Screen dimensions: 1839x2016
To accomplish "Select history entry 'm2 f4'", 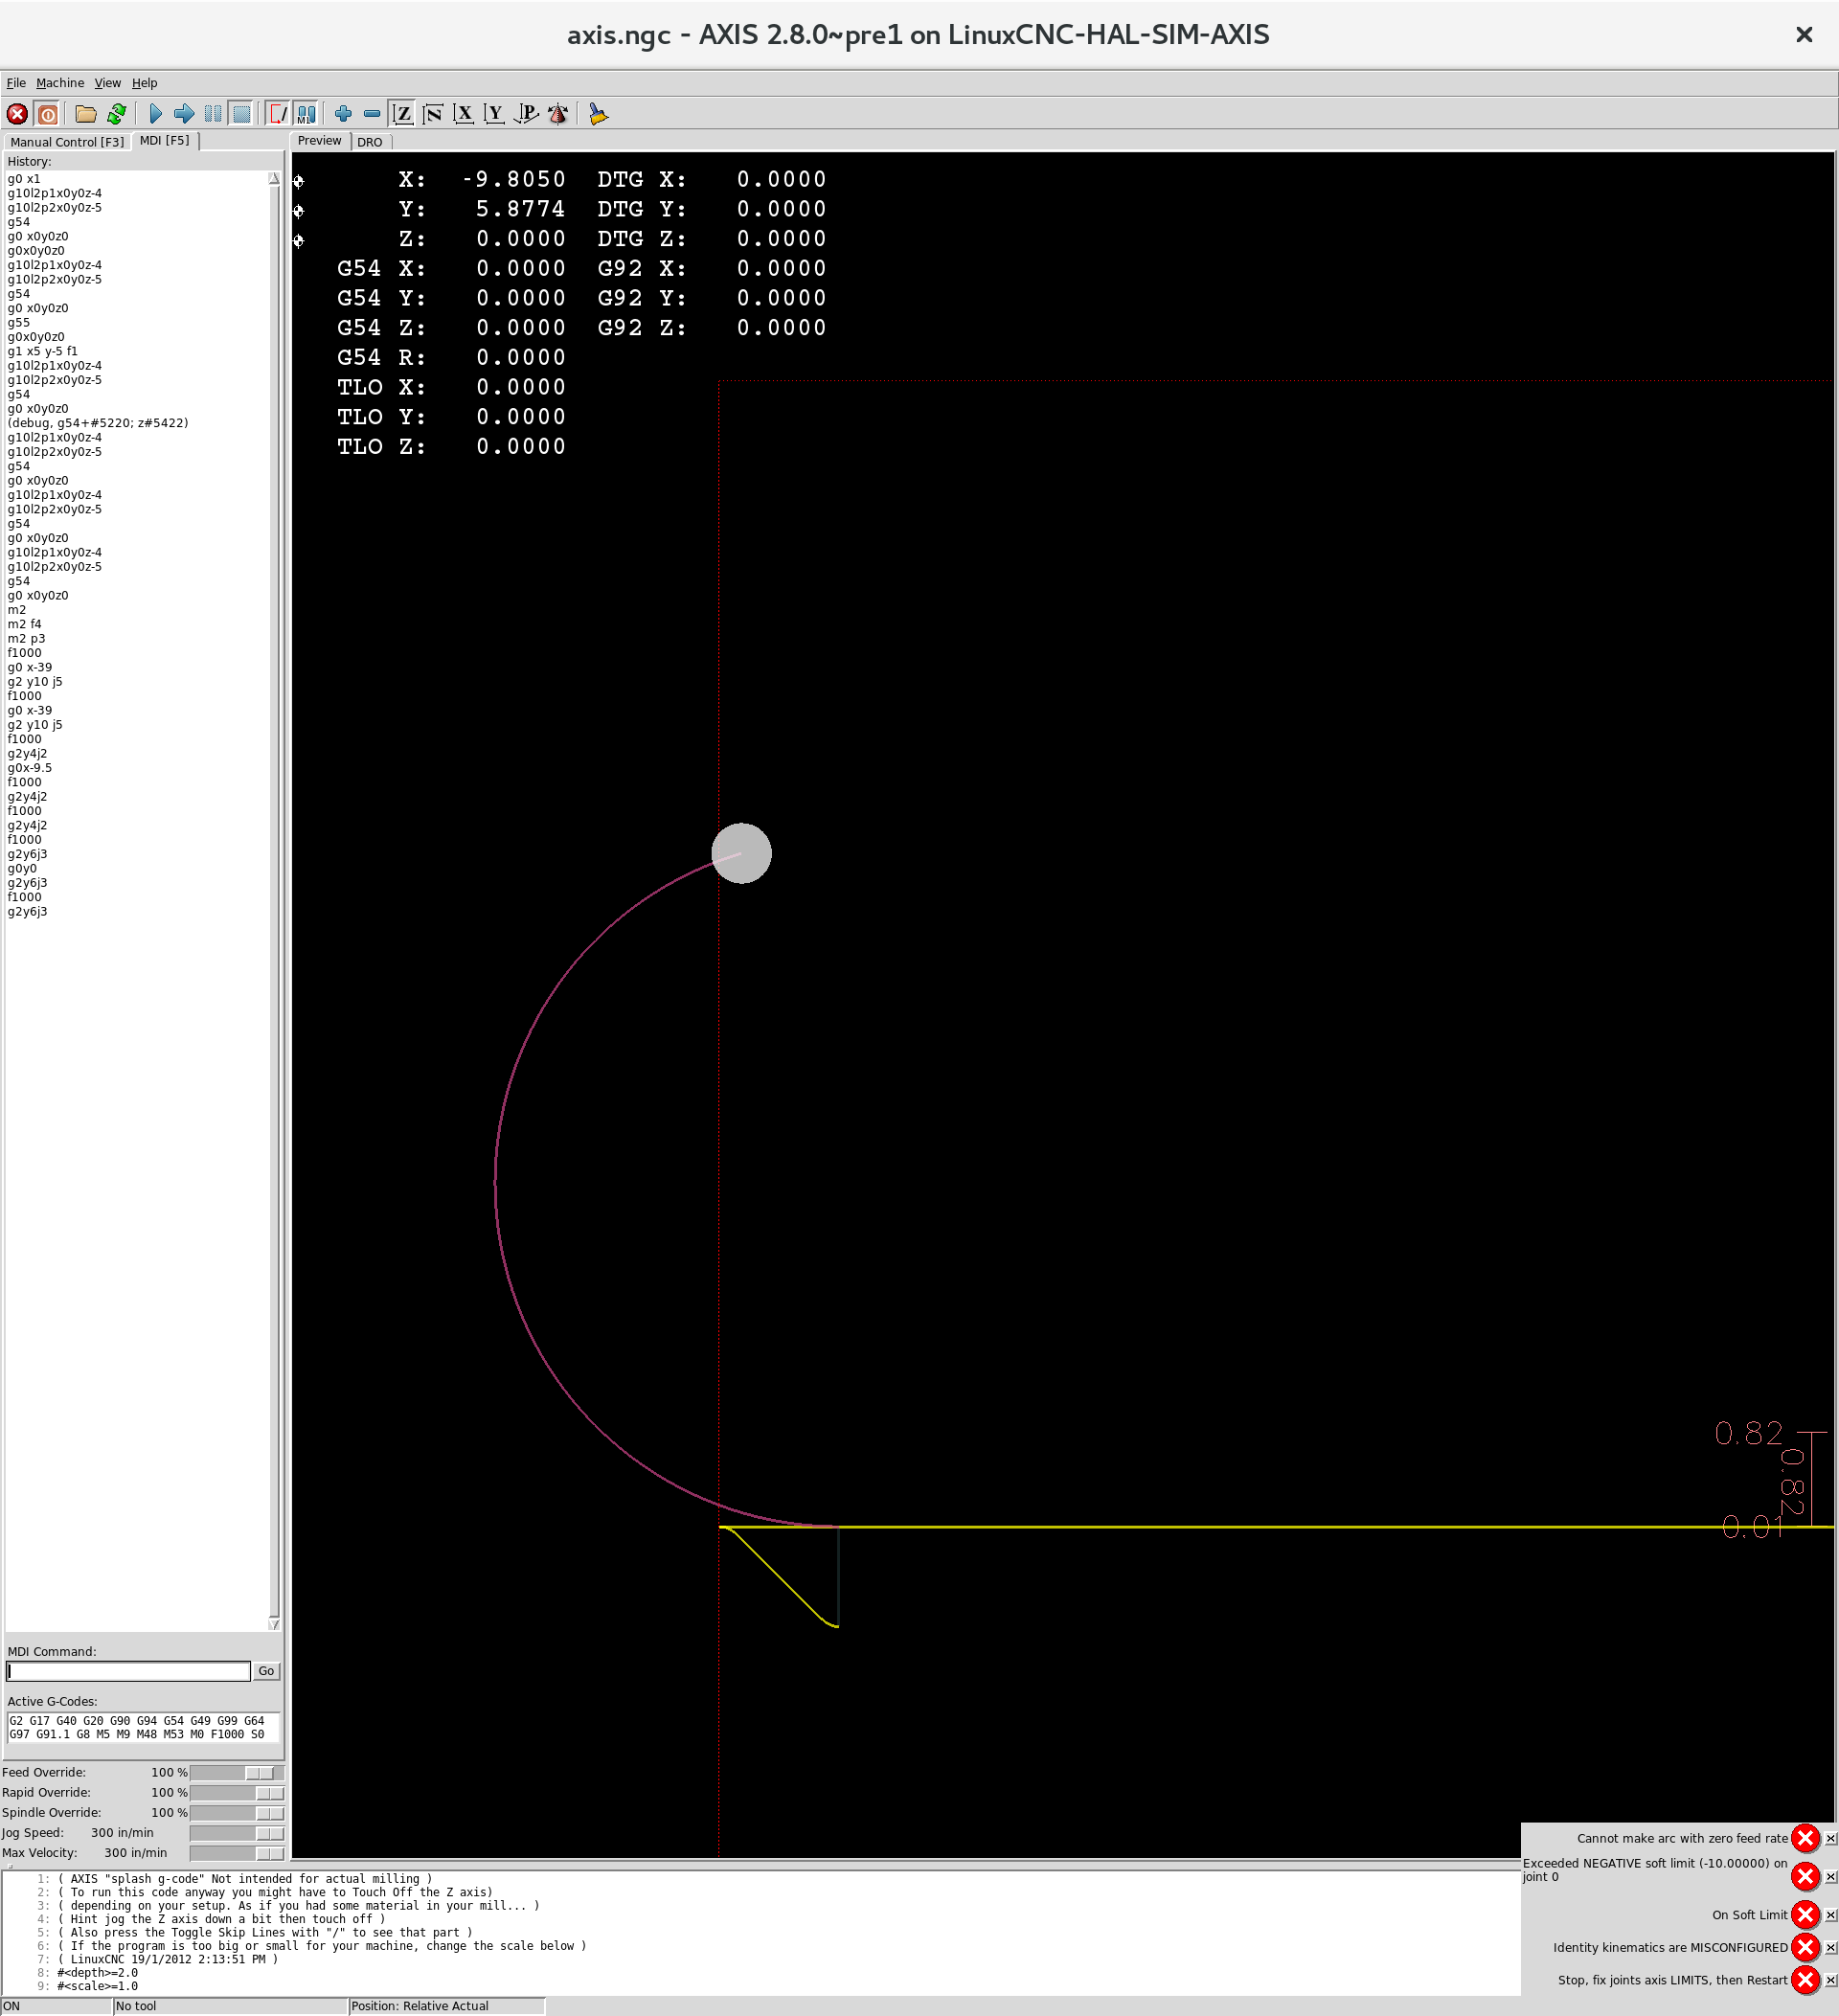I will tap(25, 624).
